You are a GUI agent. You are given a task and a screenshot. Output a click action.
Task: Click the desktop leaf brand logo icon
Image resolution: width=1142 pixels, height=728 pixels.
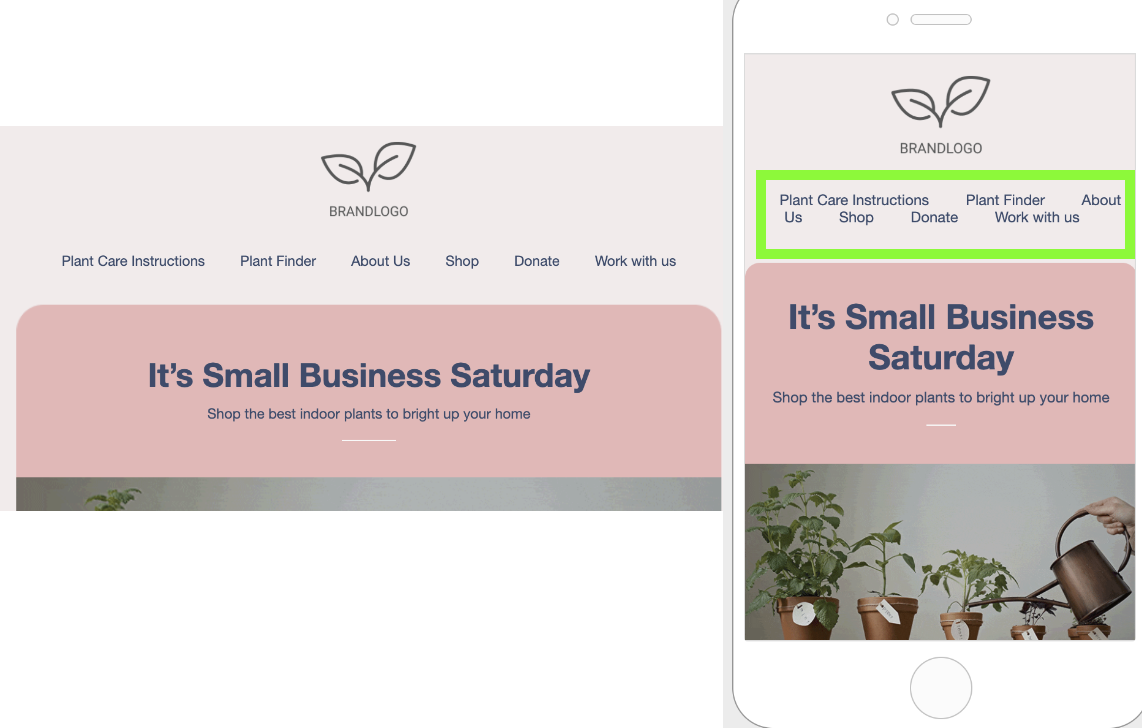[369, 167]
